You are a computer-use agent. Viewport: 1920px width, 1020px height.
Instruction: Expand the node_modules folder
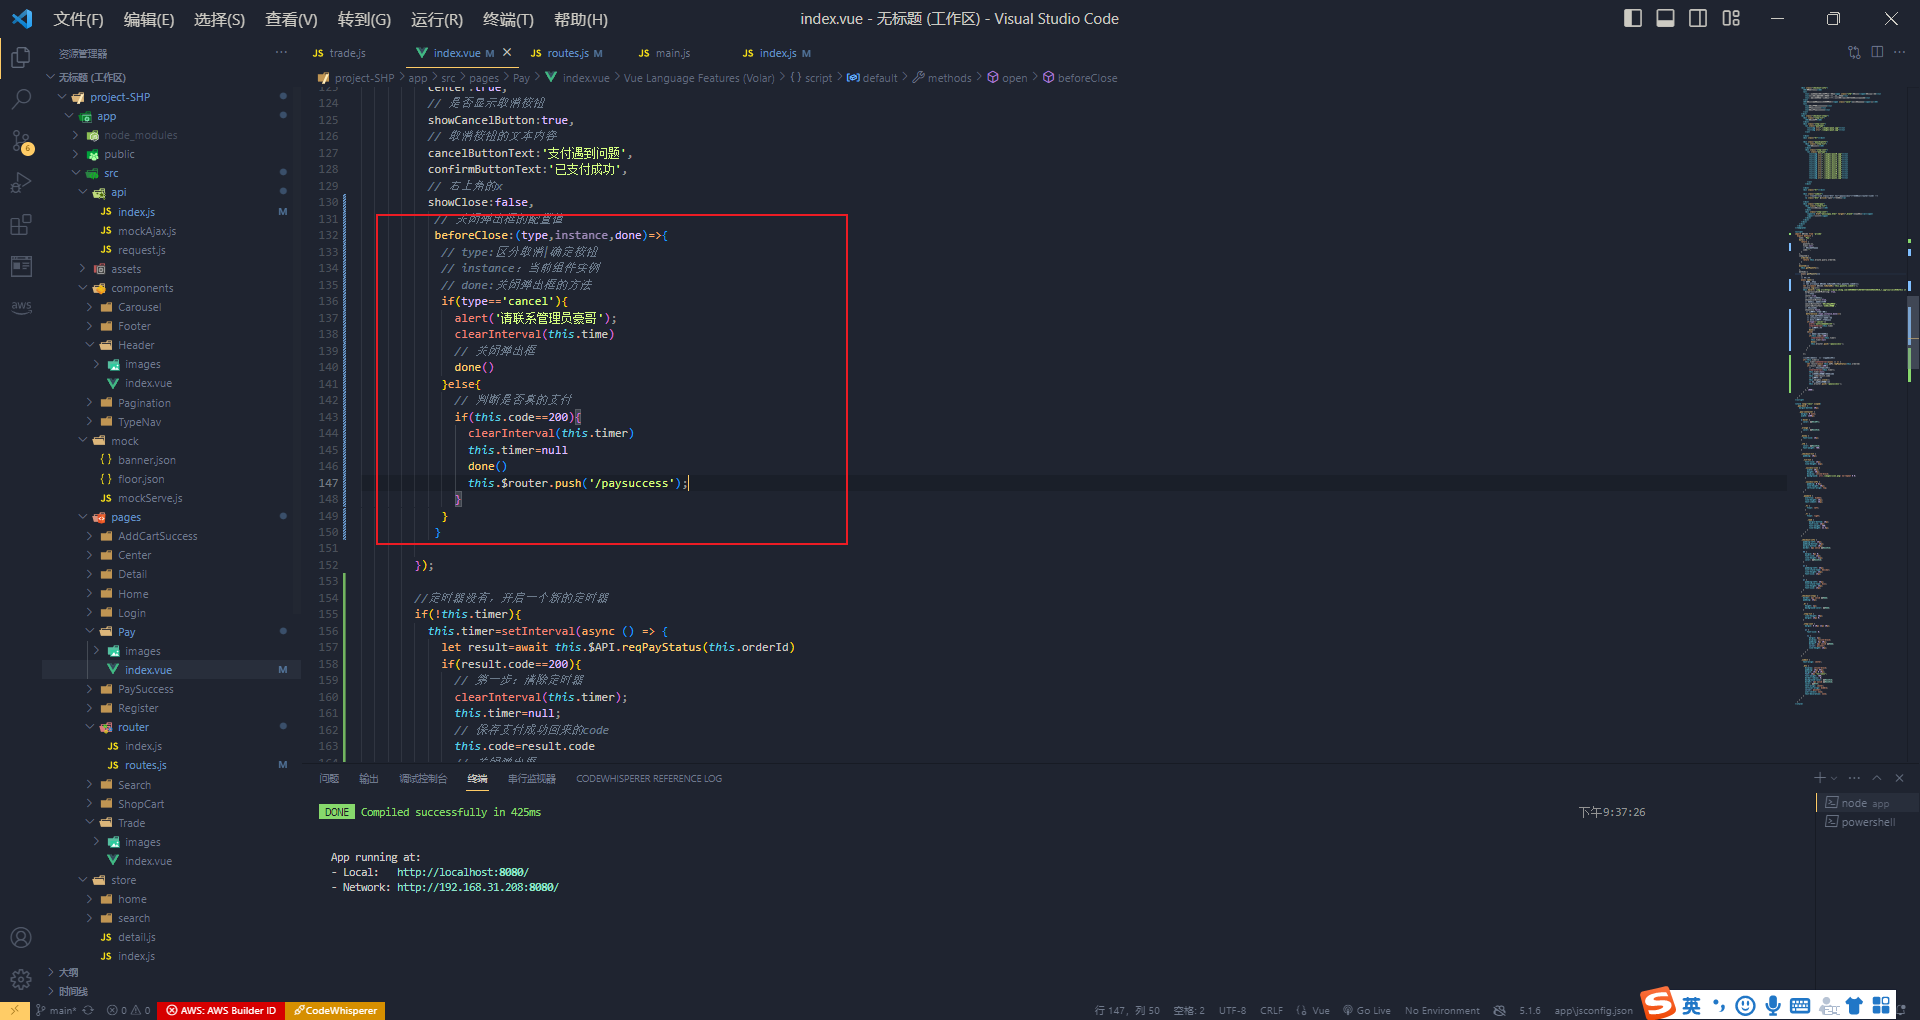76,135
